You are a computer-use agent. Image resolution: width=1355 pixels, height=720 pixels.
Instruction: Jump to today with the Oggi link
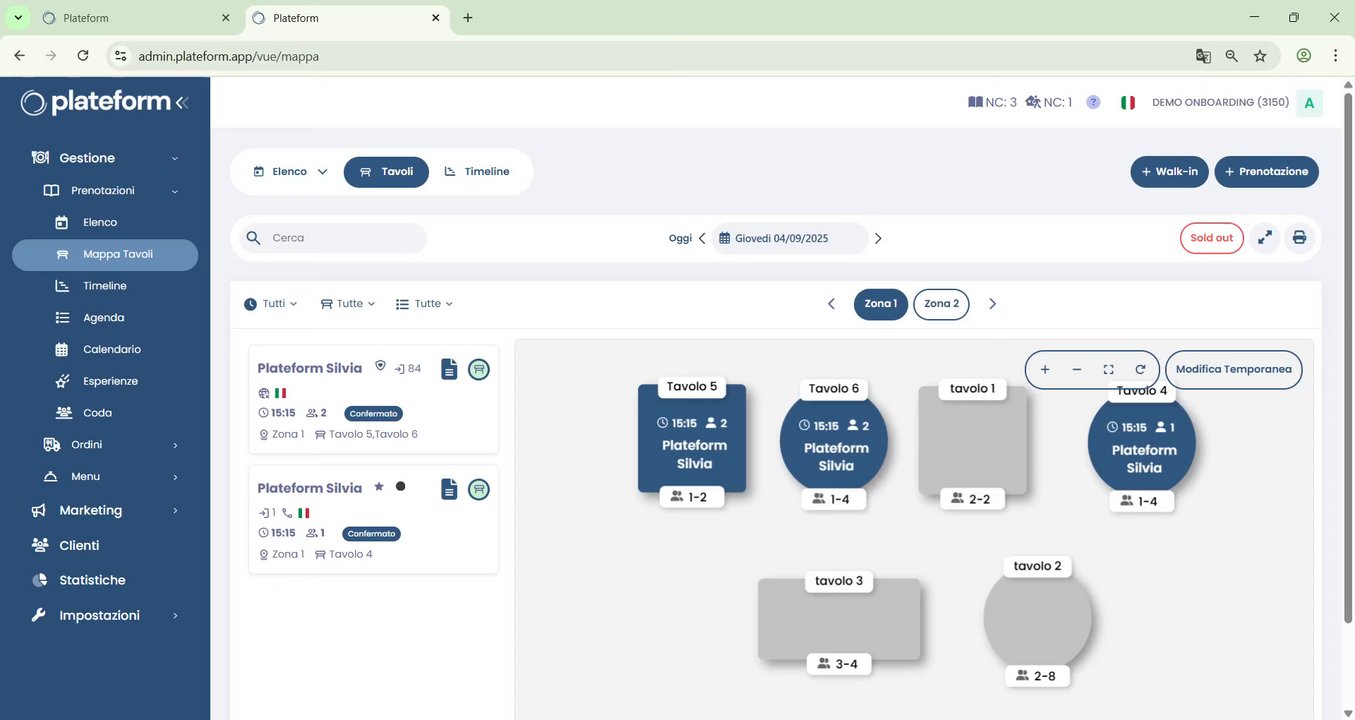(680, 238)
